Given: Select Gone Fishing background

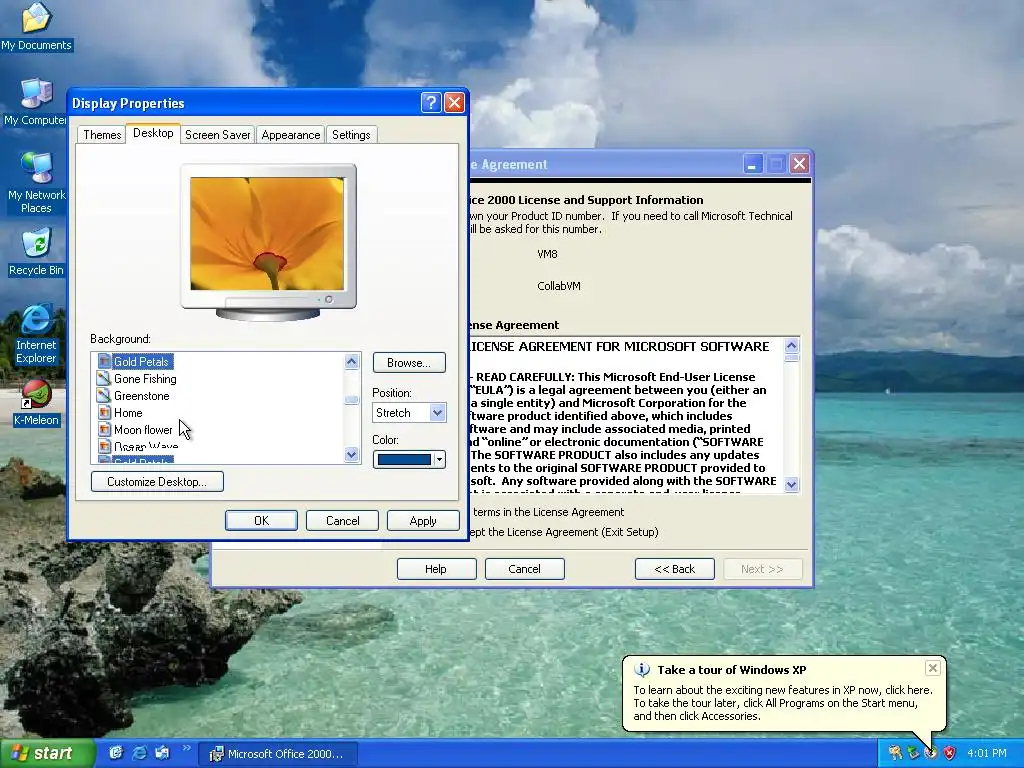Looking at the screenshot, I should point(137,379).
